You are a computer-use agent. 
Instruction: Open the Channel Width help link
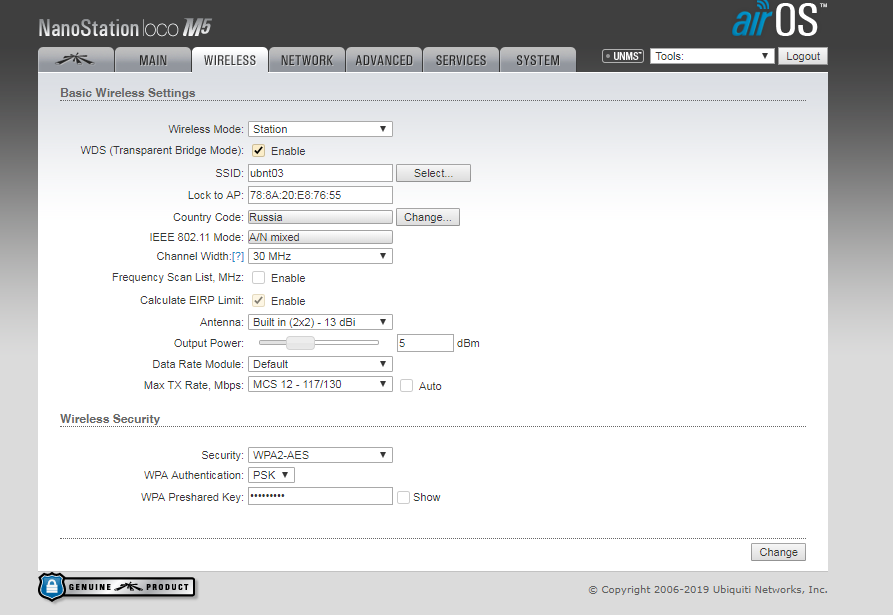tap(238, 256)
